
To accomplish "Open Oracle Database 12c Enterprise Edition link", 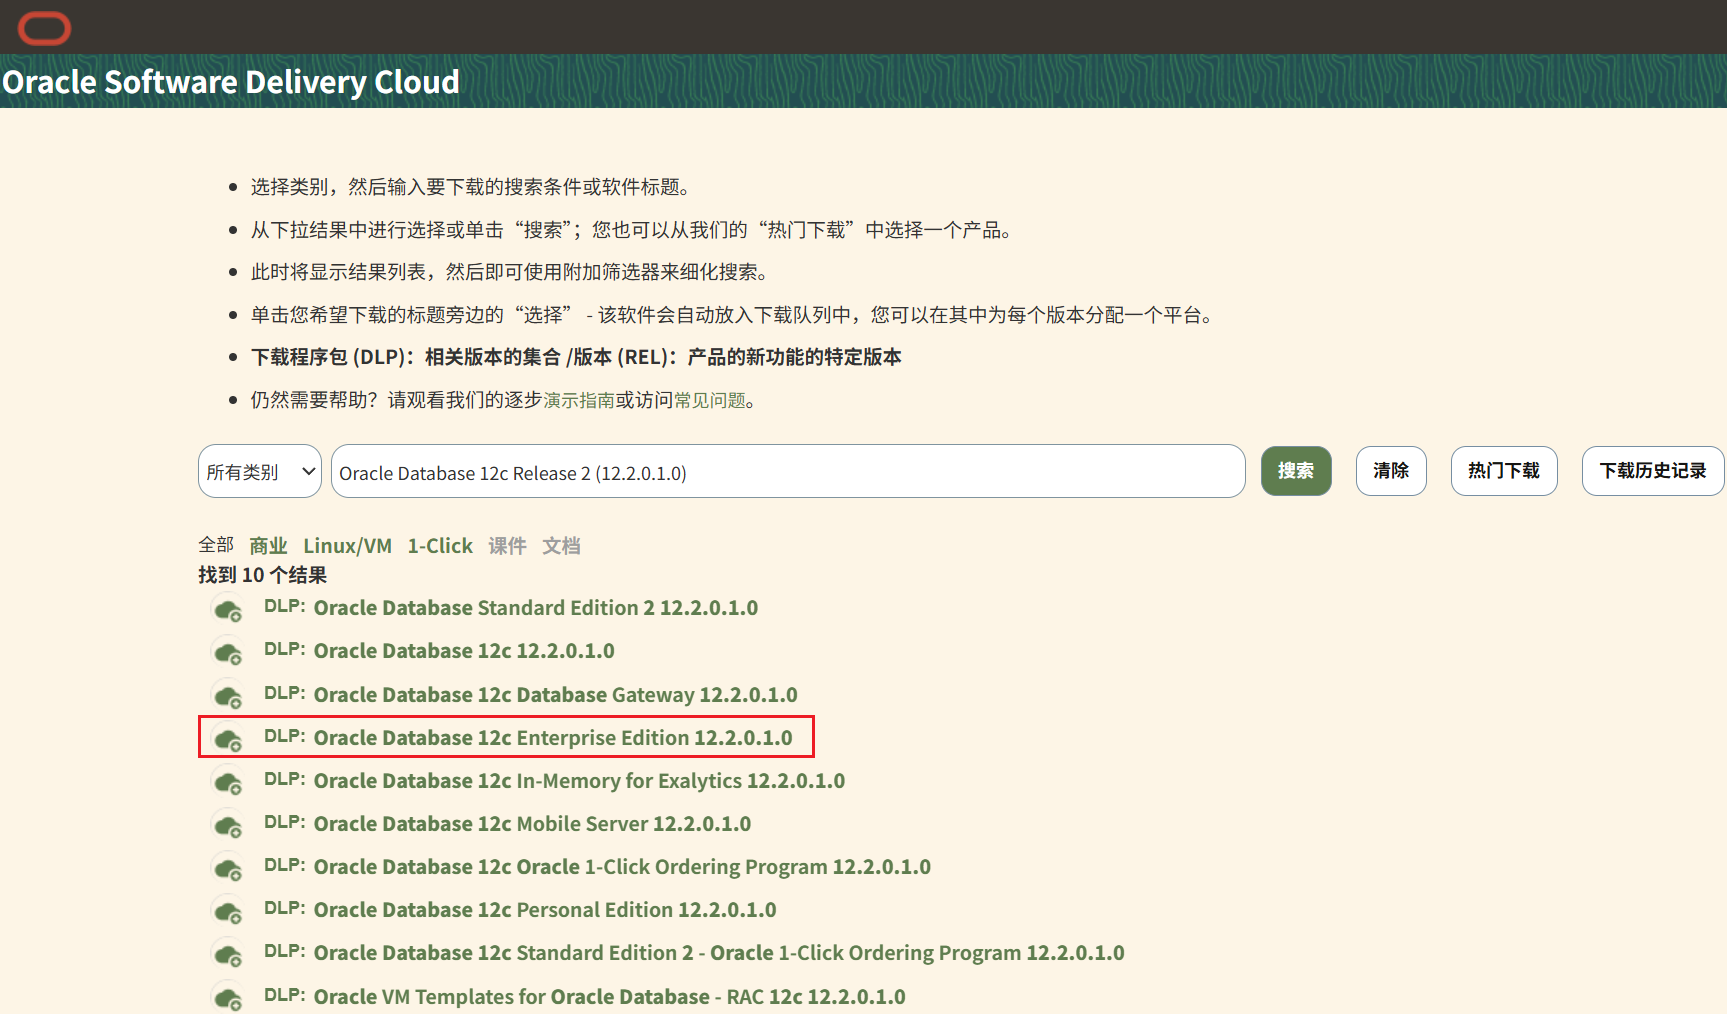I will click(x=553, y=738).
